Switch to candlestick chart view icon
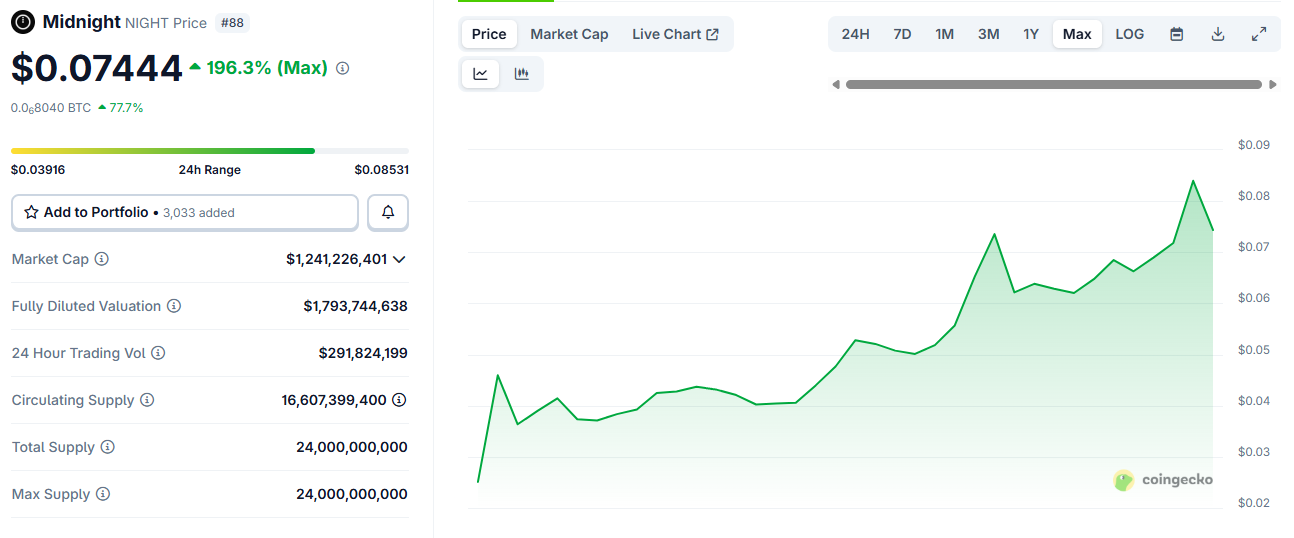The height and width of the screenshot is (538, 1294). pyautogui.click(x=521, y=74)
